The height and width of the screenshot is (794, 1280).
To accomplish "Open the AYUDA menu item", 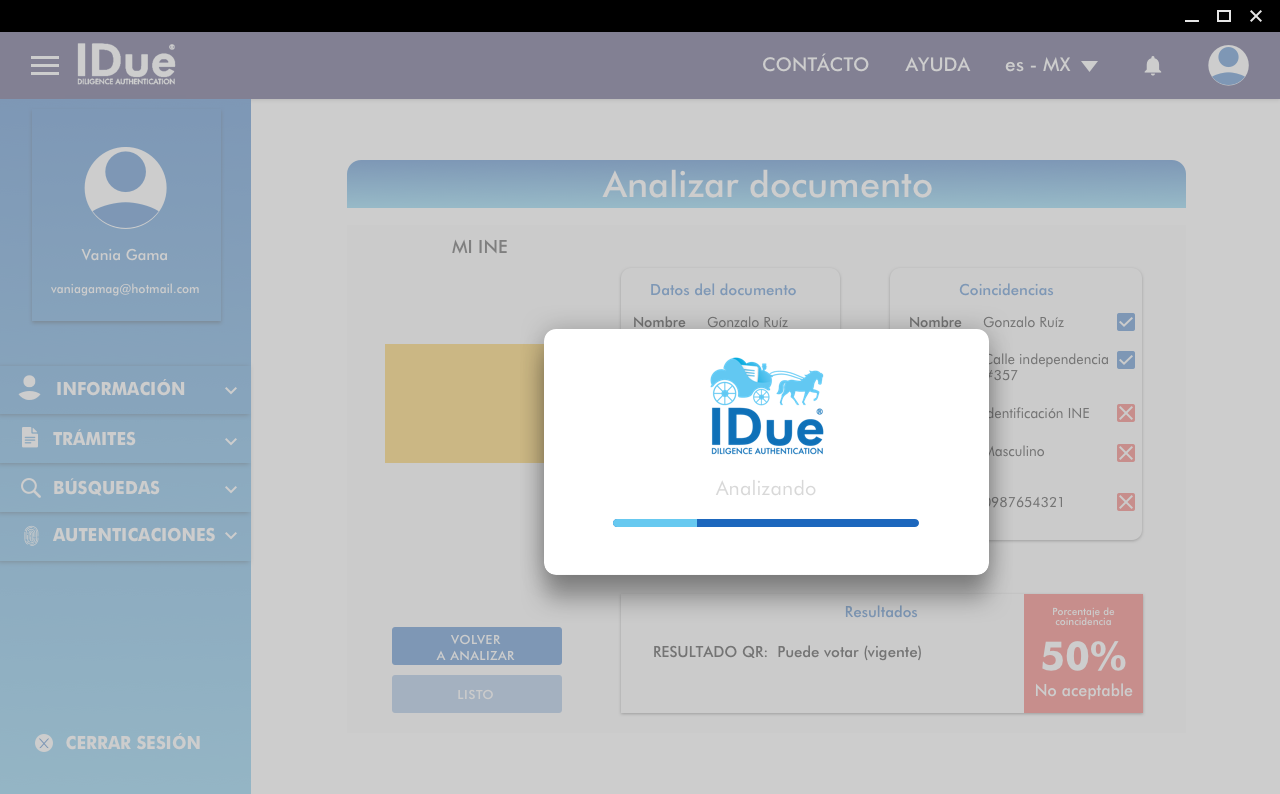I will click(x=937, y=65).
